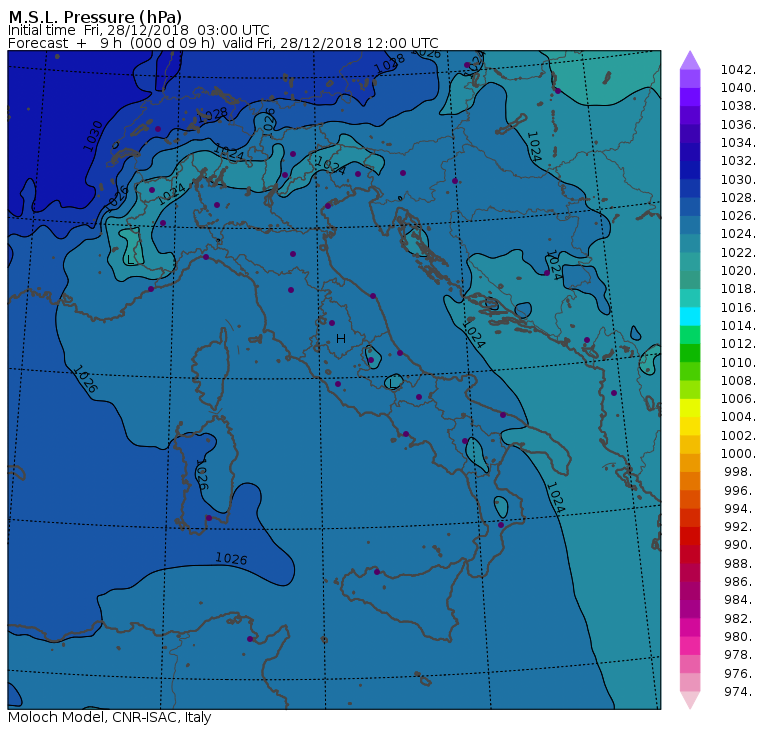Click the green legend band between 1012 and 1010

[x=690, y=353]
